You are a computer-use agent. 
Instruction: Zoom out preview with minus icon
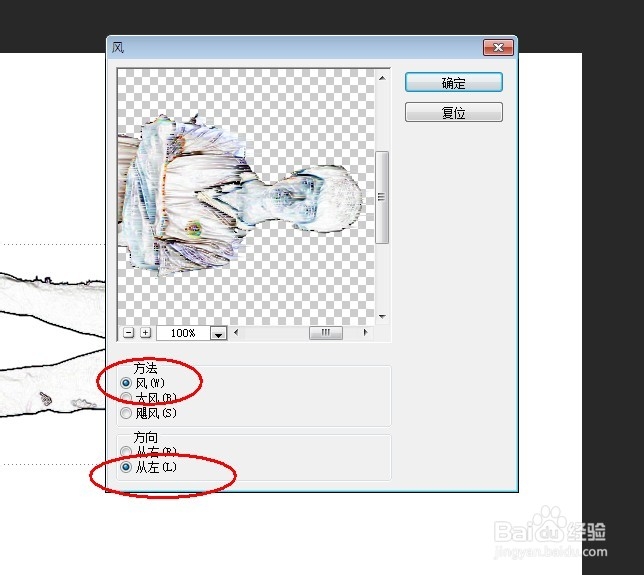tap(129, 333)
